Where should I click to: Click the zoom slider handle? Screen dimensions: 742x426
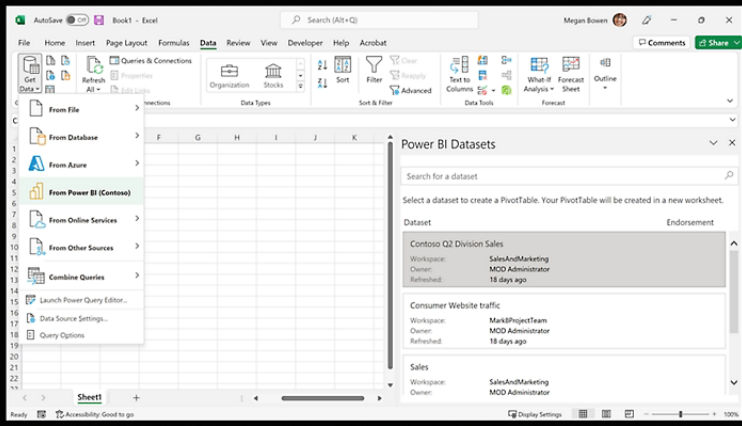point(680,414)
